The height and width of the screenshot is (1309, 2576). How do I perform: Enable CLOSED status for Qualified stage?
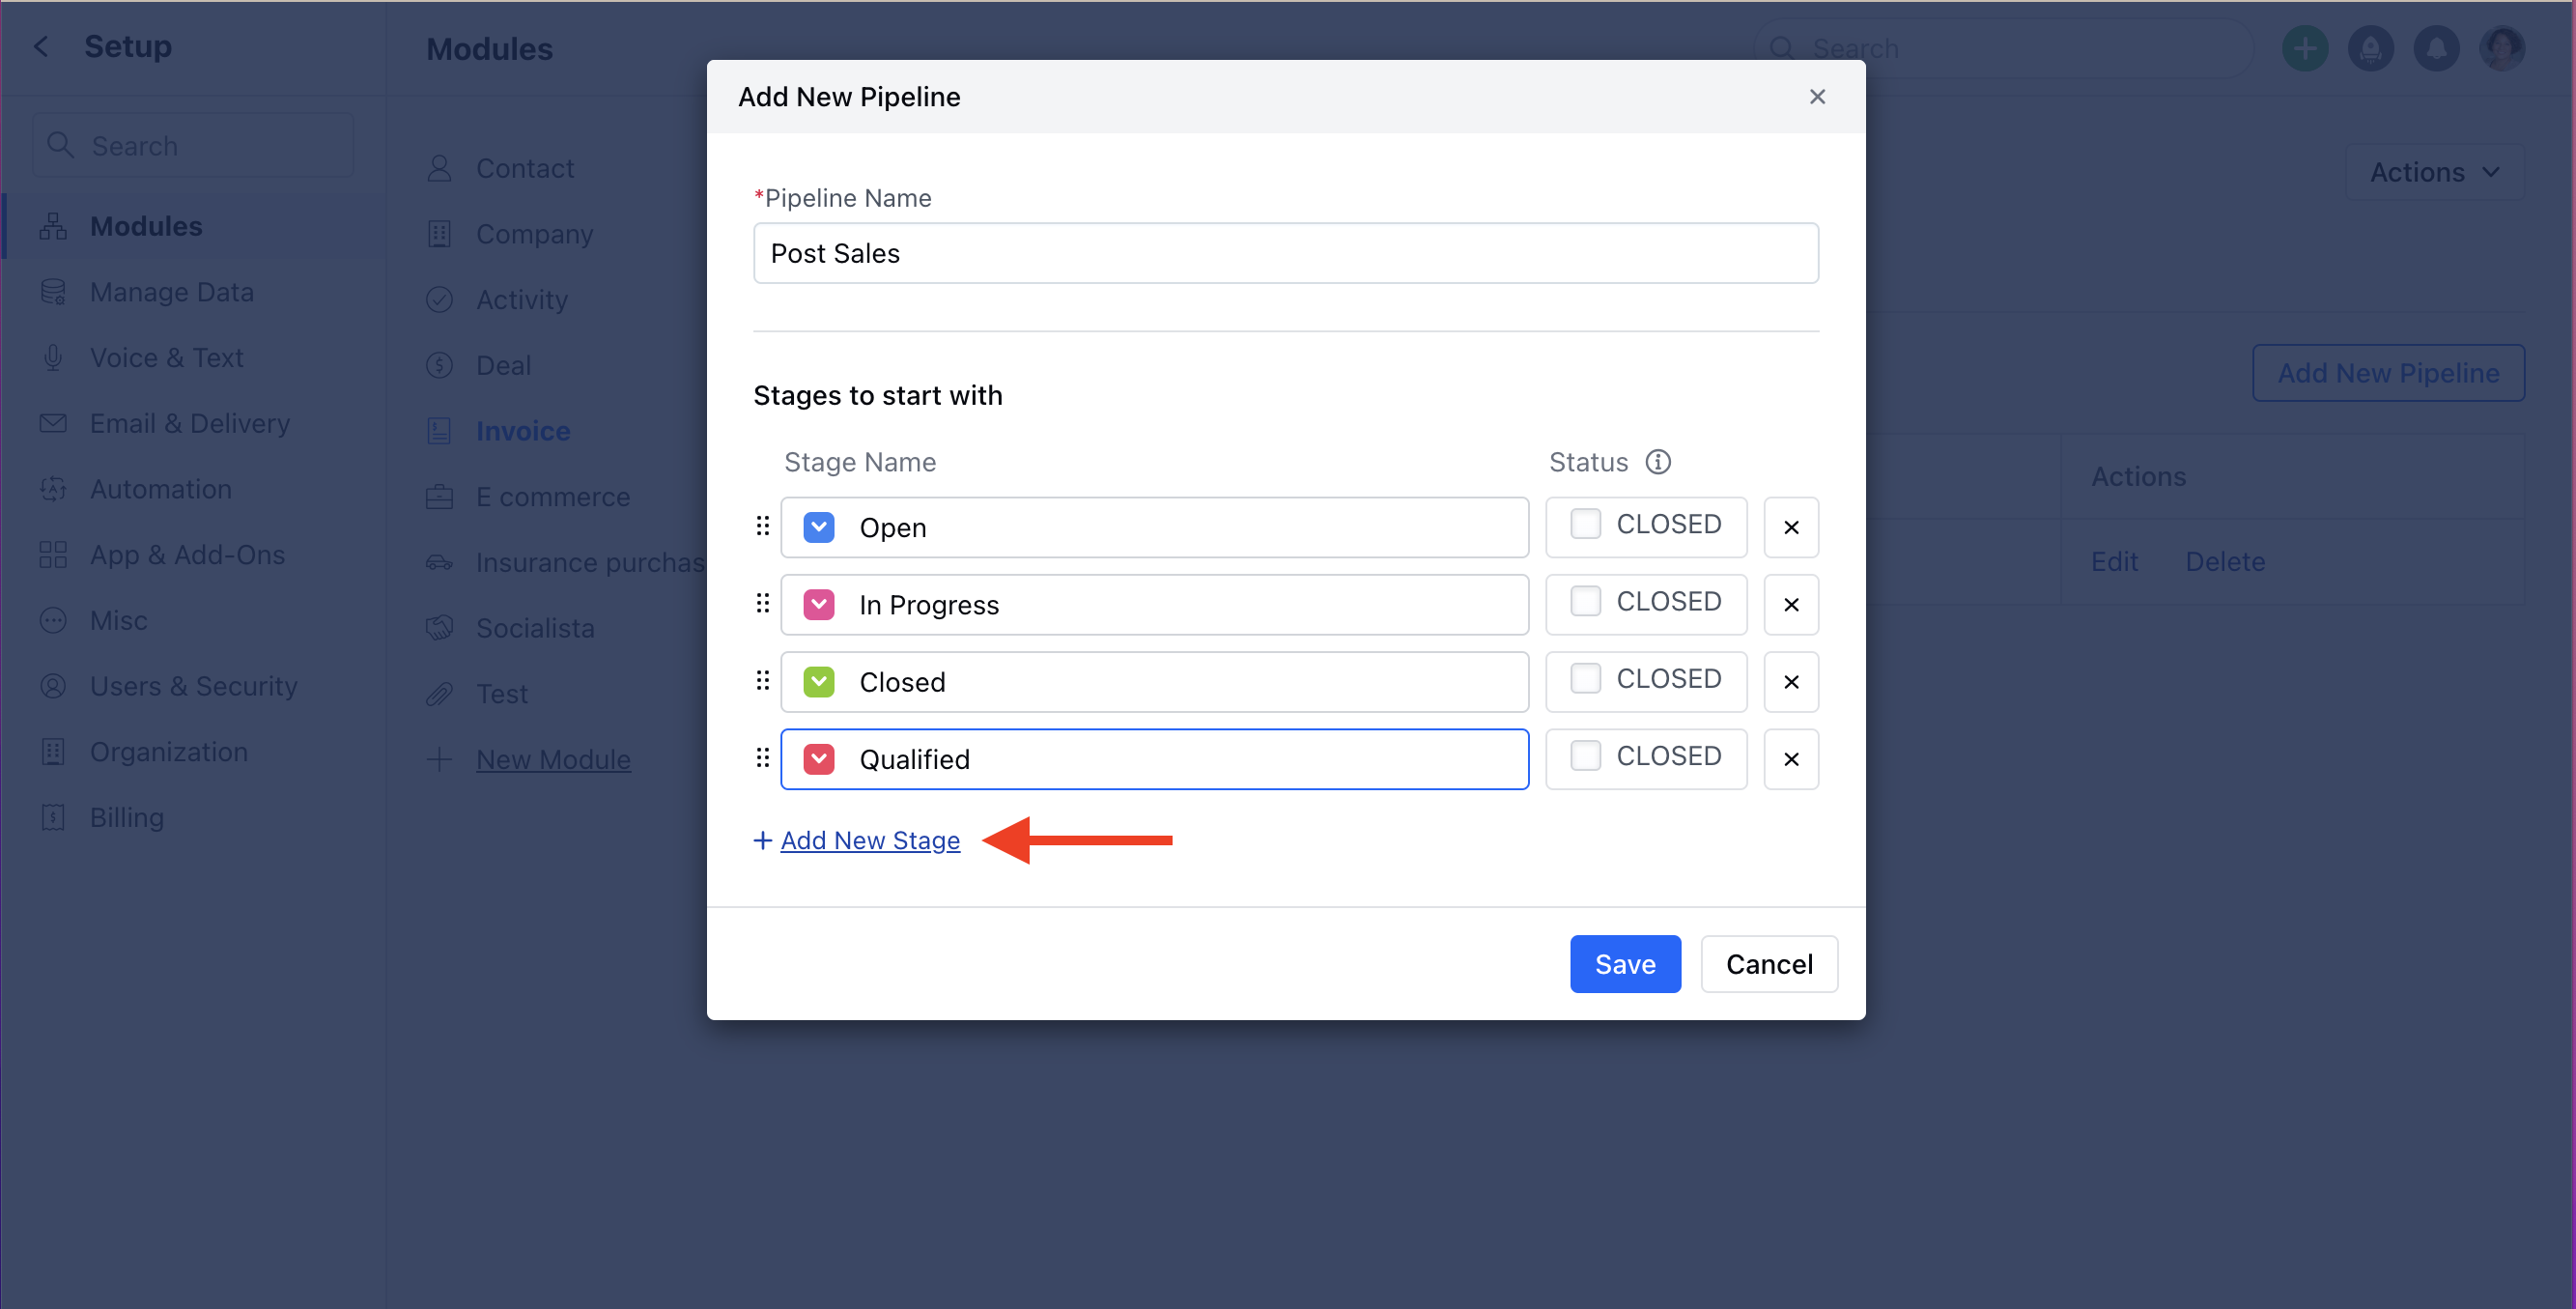1585,755
